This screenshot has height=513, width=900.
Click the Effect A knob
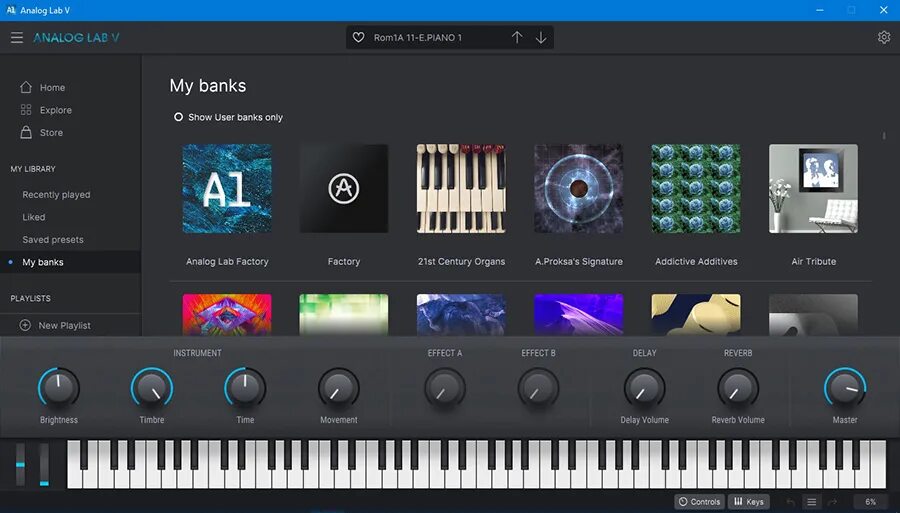(x=445, y=388)
